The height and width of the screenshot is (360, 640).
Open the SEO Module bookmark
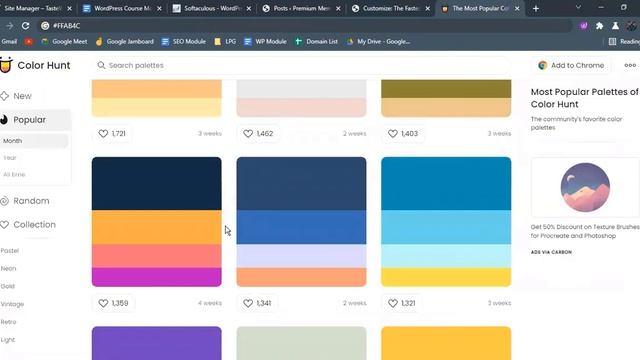point(184,42)
